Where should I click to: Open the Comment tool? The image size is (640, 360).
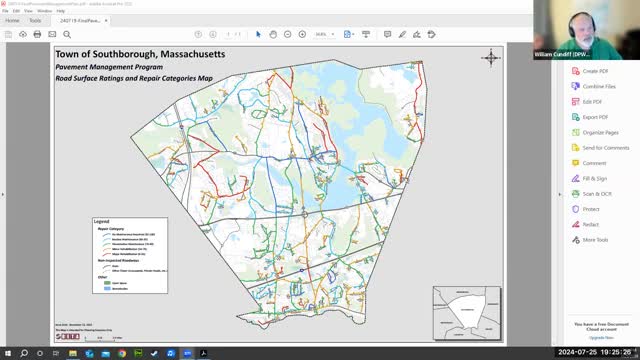589,163
